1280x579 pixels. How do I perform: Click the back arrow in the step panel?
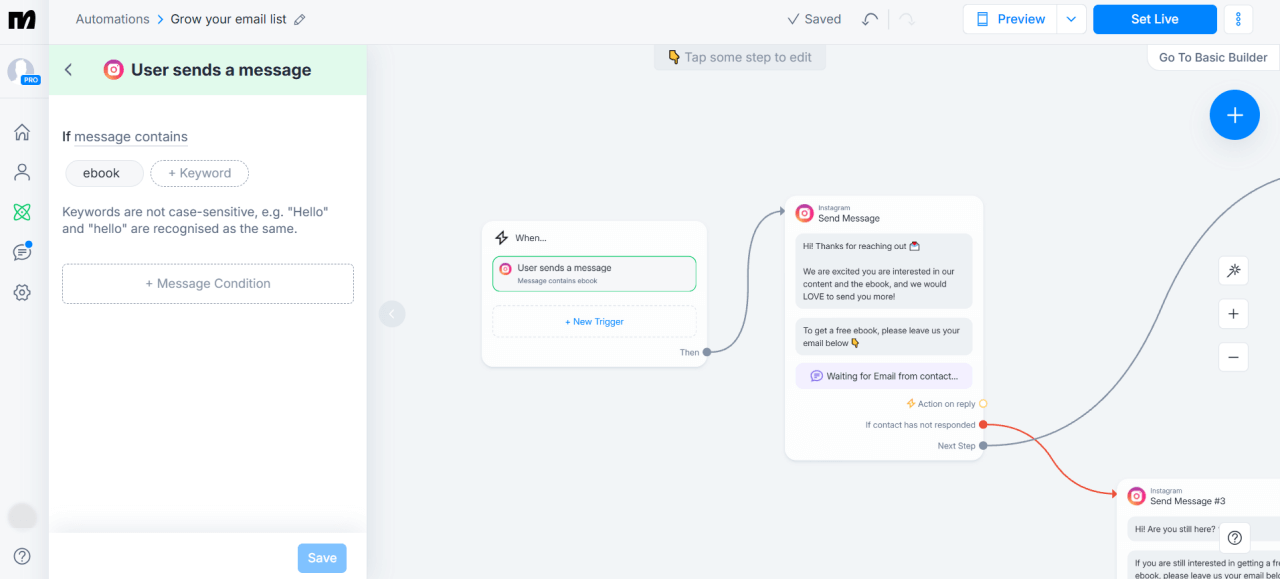(68, 70)
